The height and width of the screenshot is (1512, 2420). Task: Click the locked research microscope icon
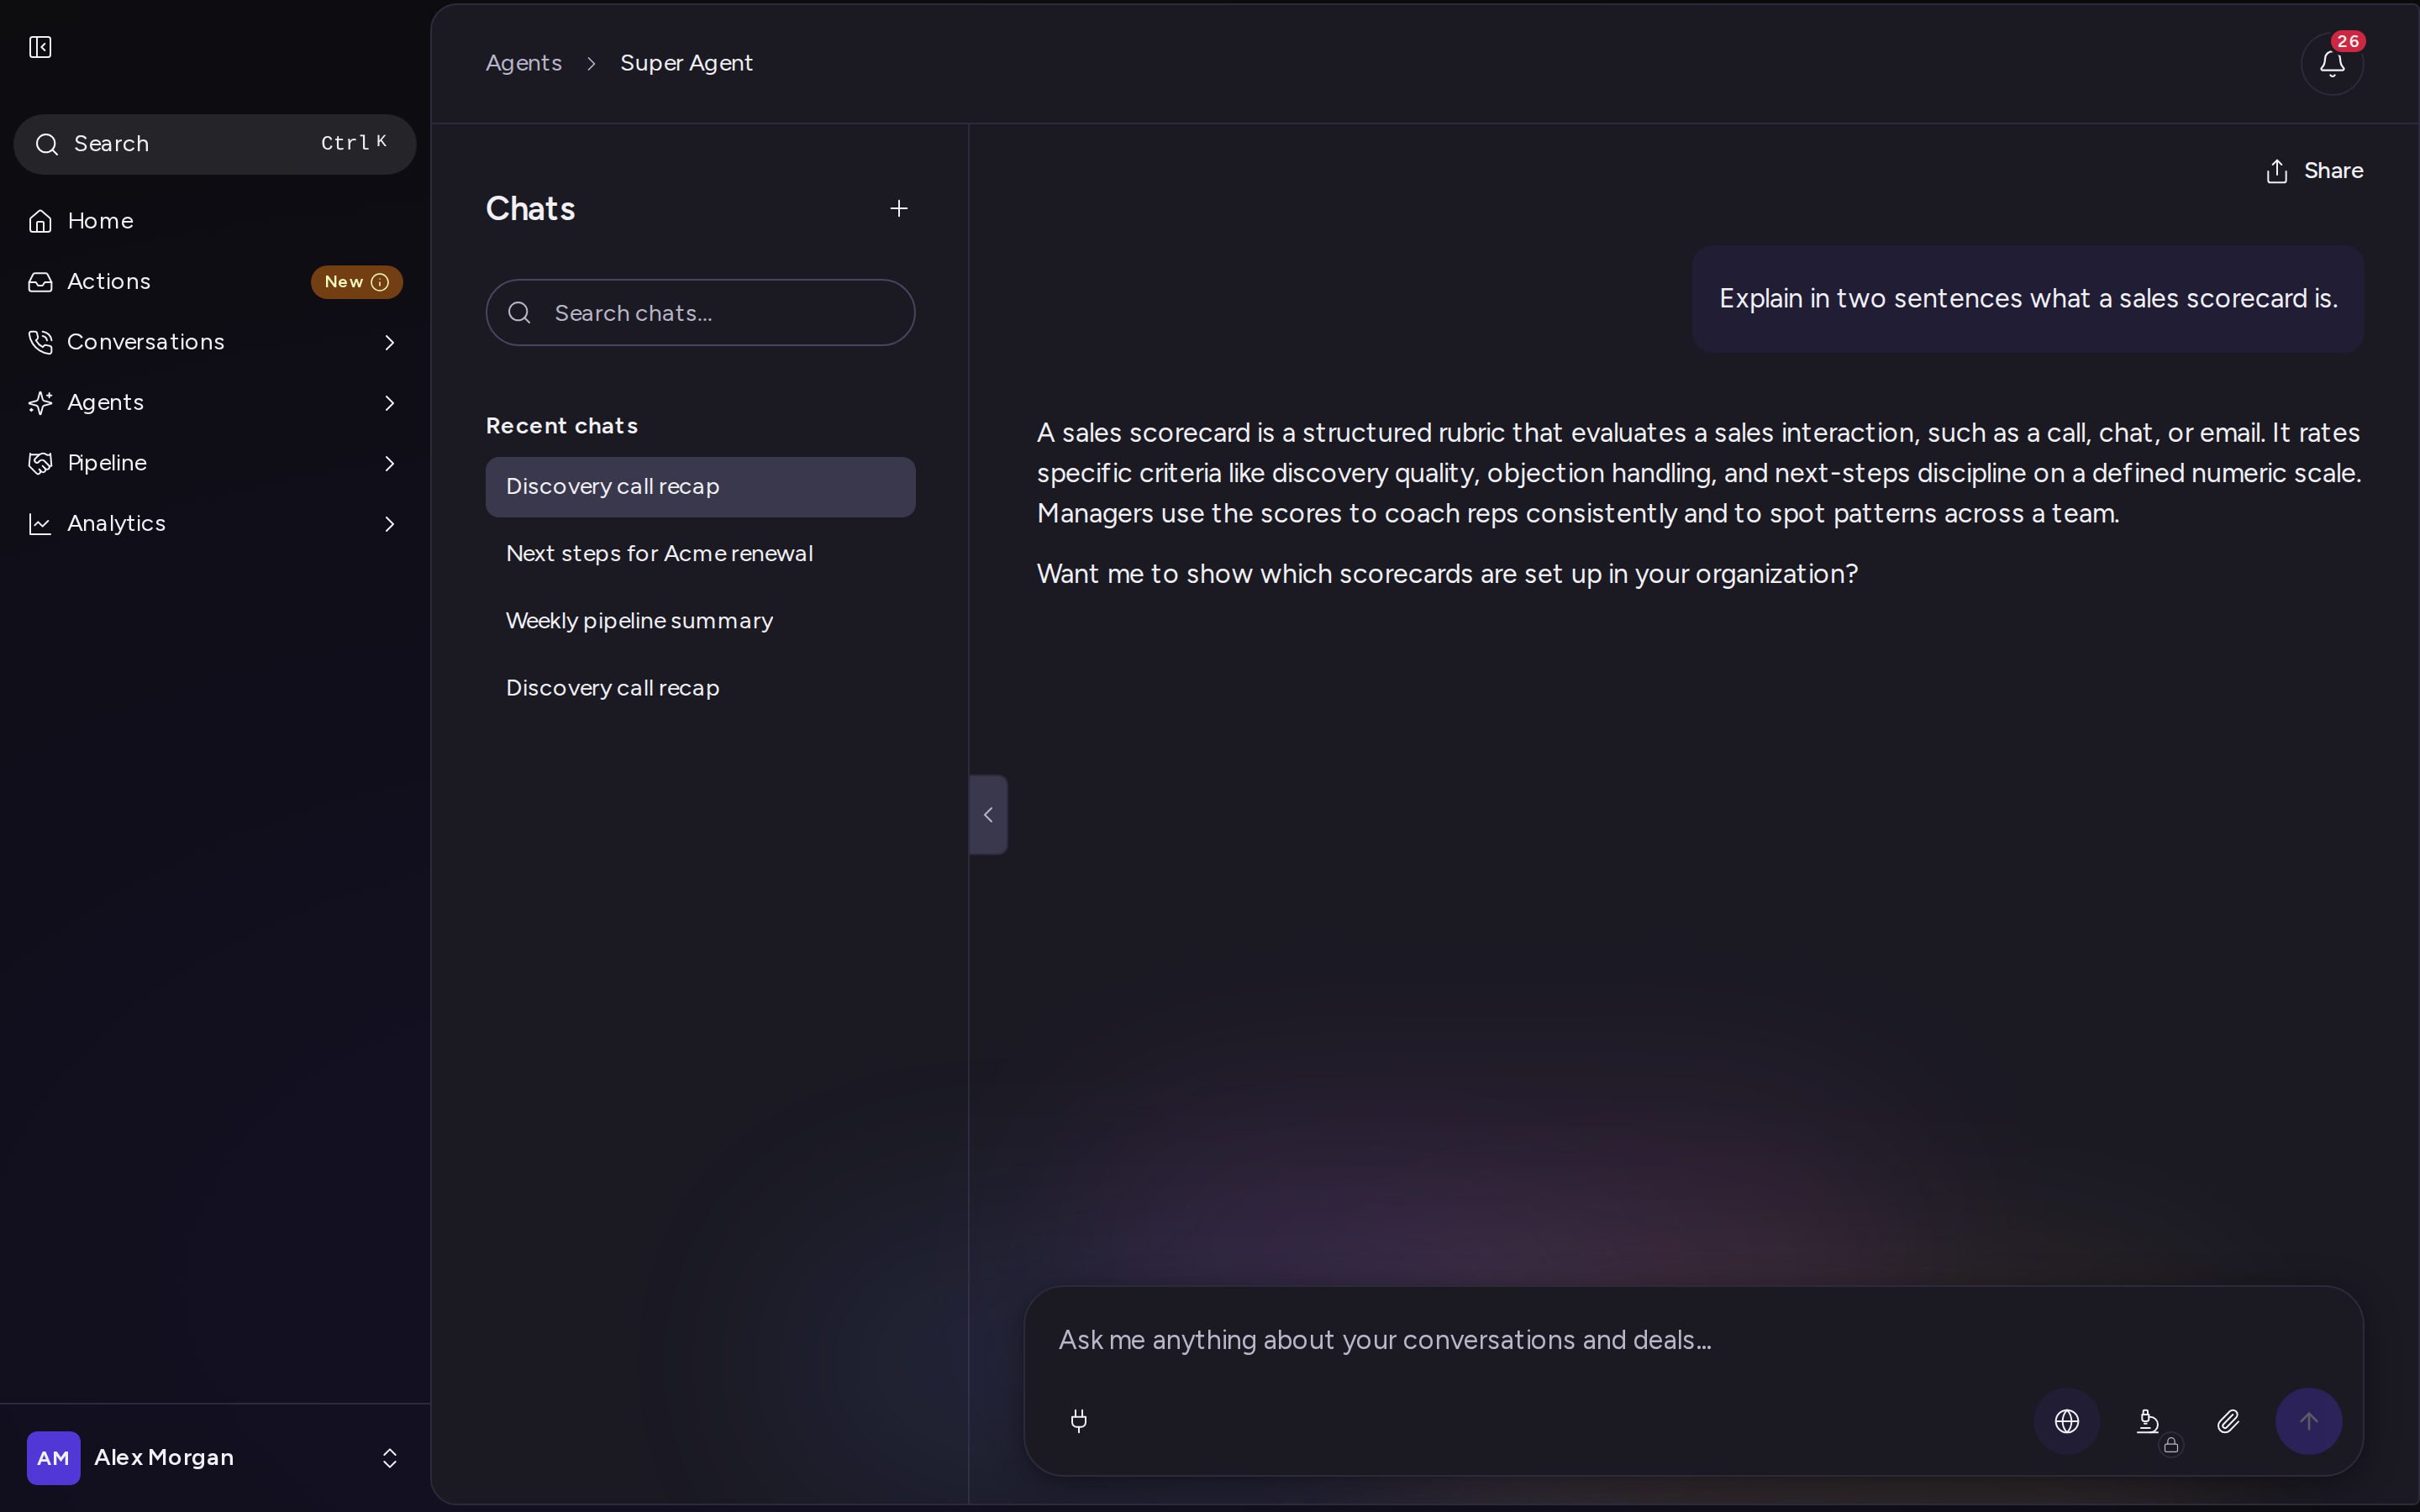pos(2148,1421)
